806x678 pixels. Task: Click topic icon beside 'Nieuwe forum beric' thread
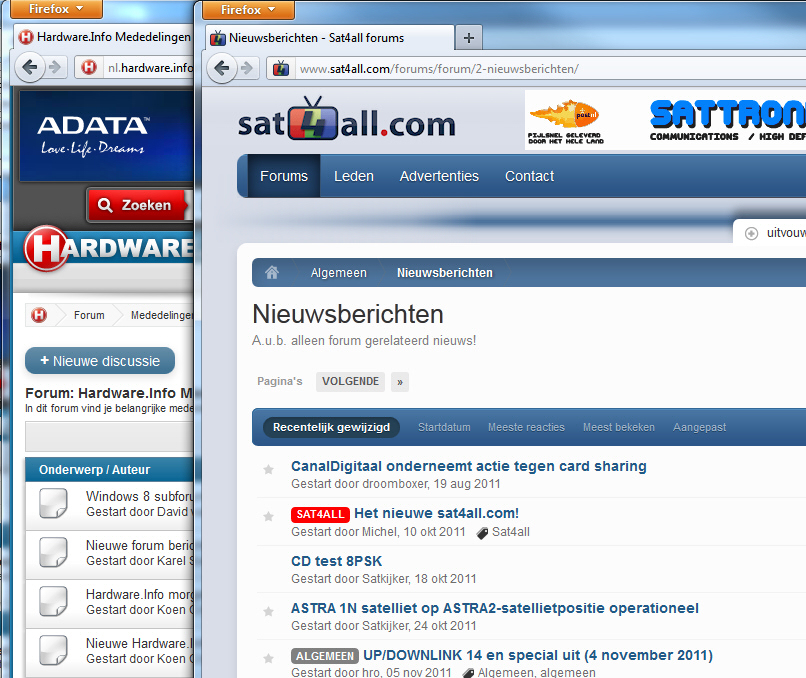(53, 552)
